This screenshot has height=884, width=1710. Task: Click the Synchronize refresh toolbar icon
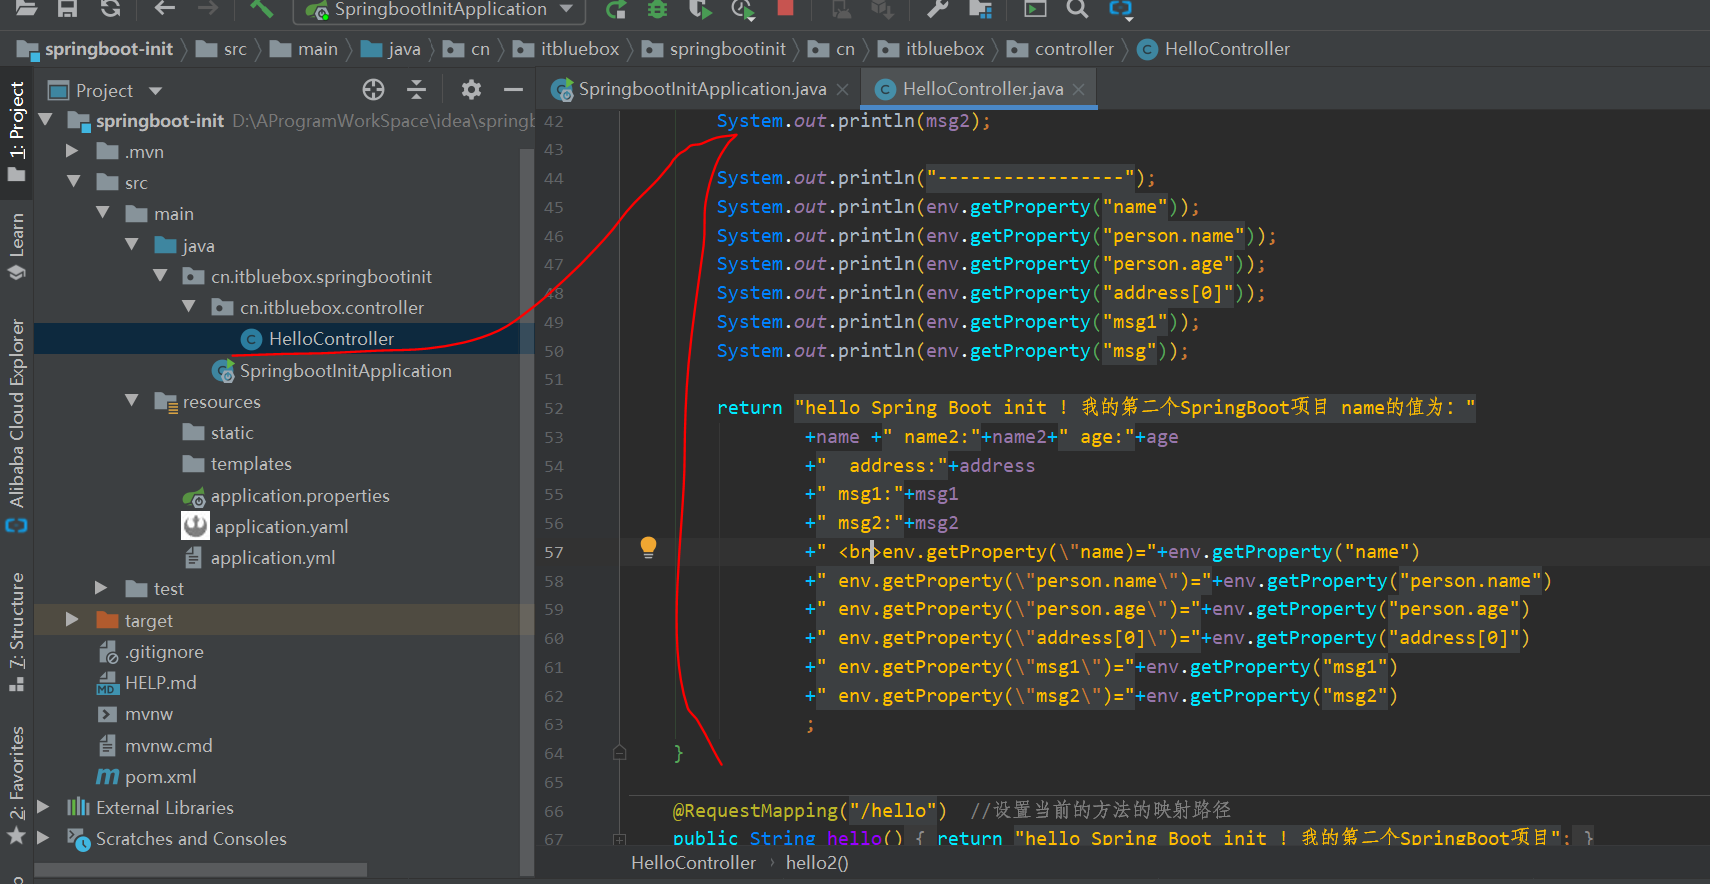pyautogui.click(x=110, y=8)
